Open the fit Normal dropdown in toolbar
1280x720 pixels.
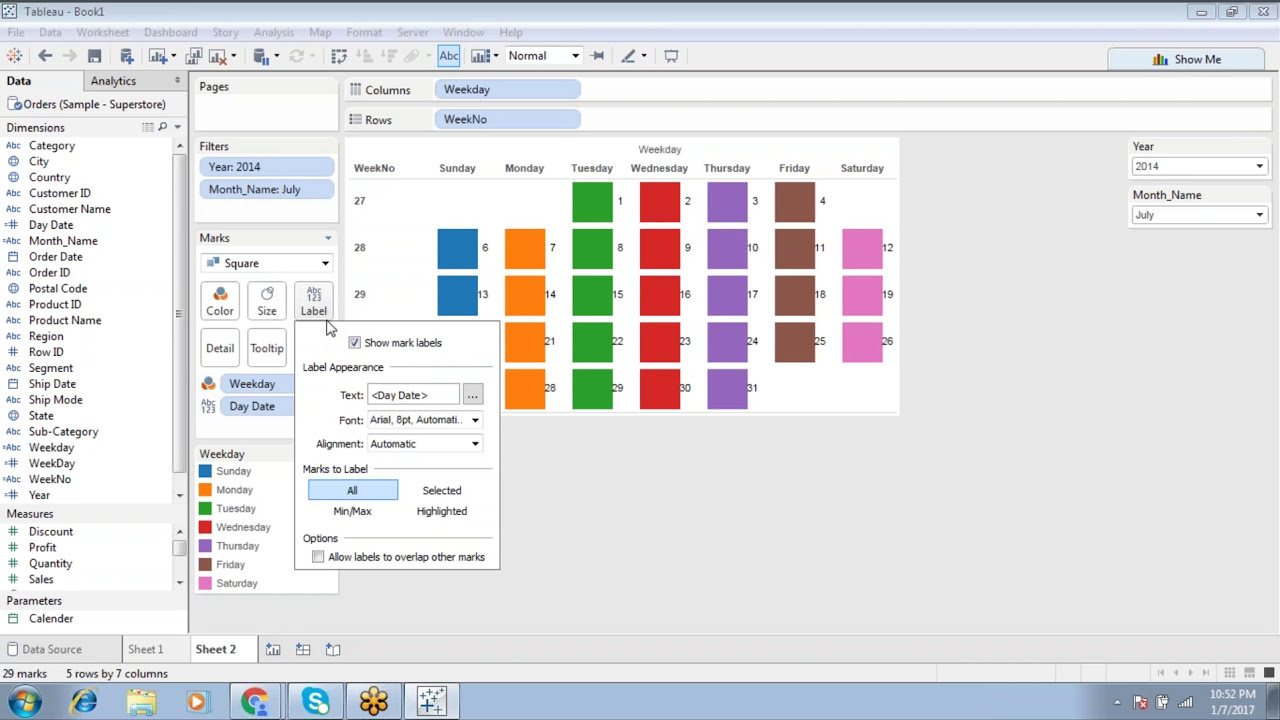pyautogui.click(x=542, y=56)
